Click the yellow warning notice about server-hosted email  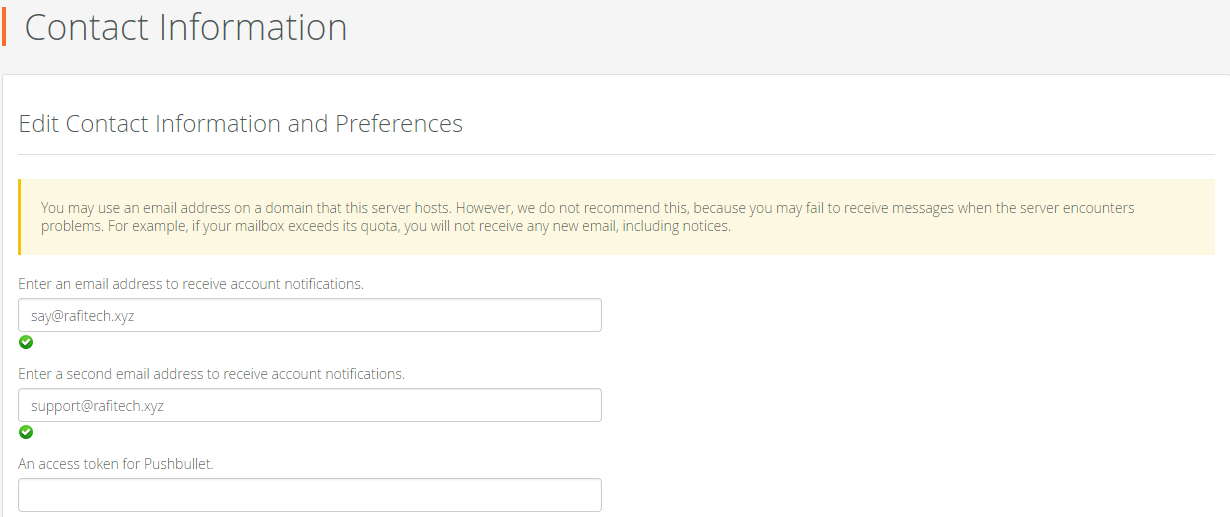[616, 217]
